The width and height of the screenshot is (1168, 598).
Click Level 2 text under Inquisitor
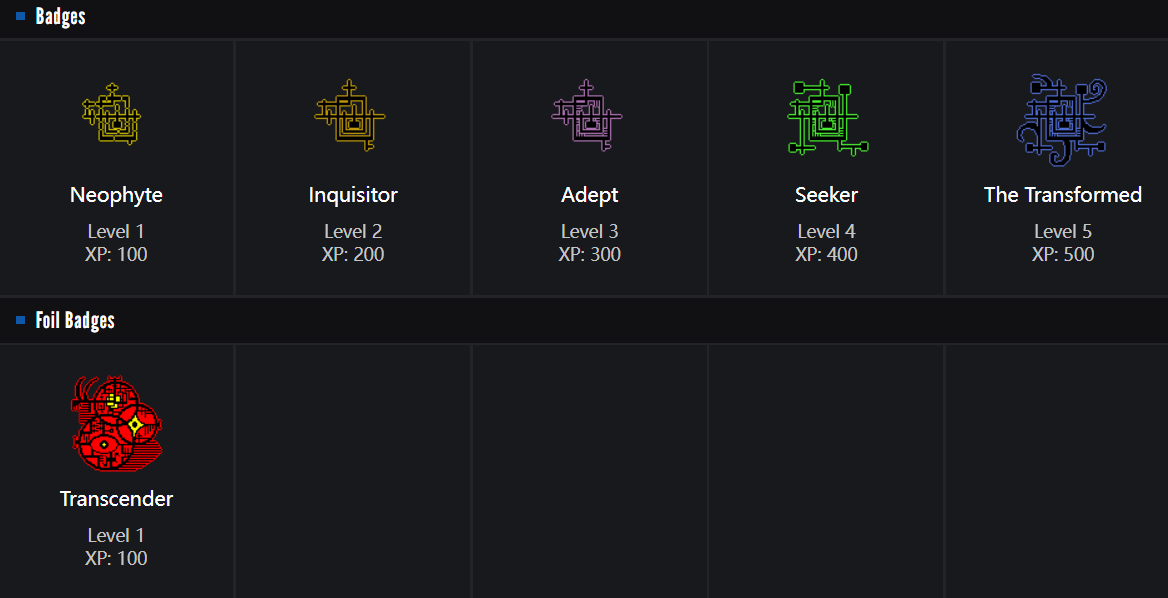353,232
